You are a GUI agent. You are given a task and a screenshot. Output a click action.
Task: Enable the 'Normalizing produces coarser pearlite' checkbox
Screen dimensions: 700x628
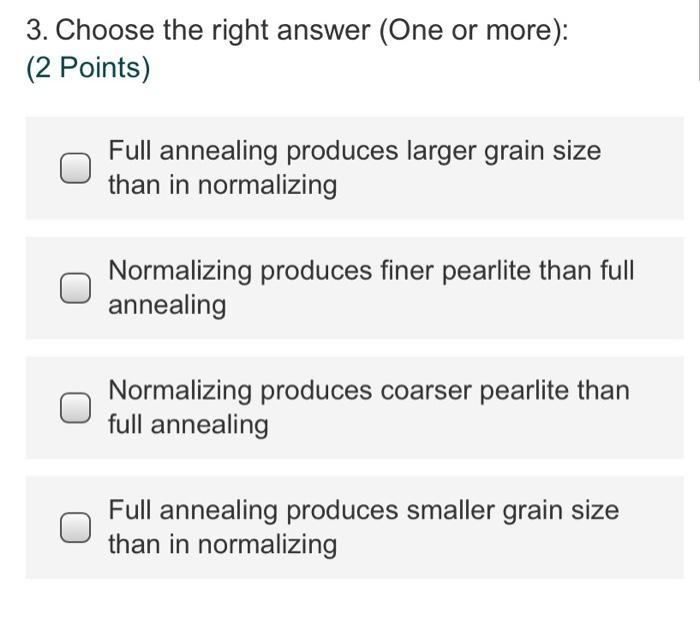pos(72,408)
